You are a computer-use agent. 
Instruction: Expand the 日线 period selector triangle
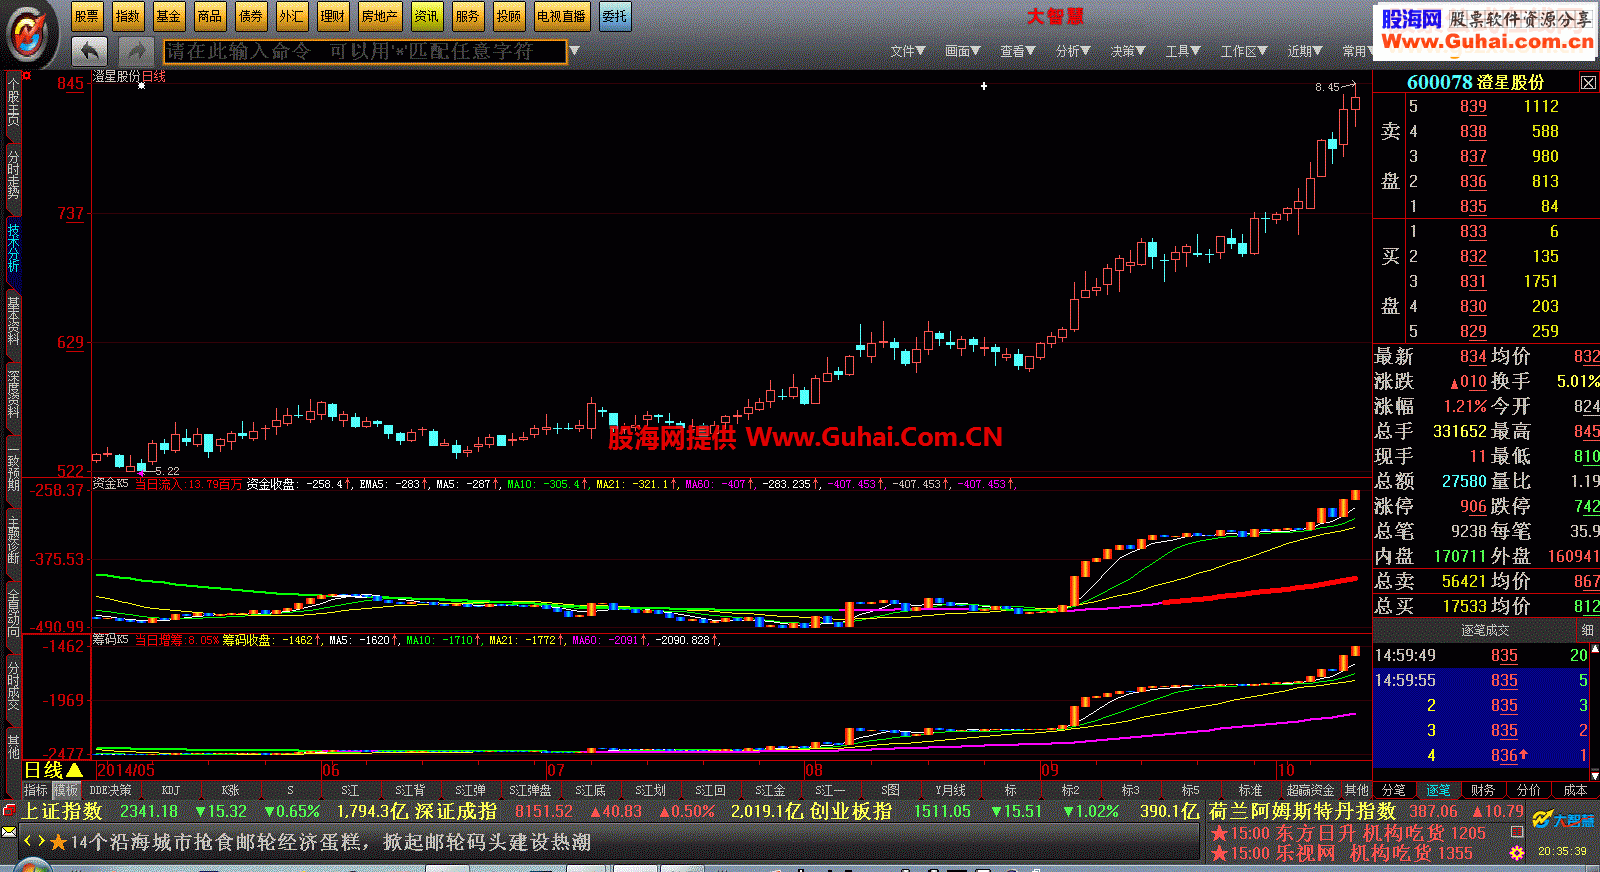(74, 770)
